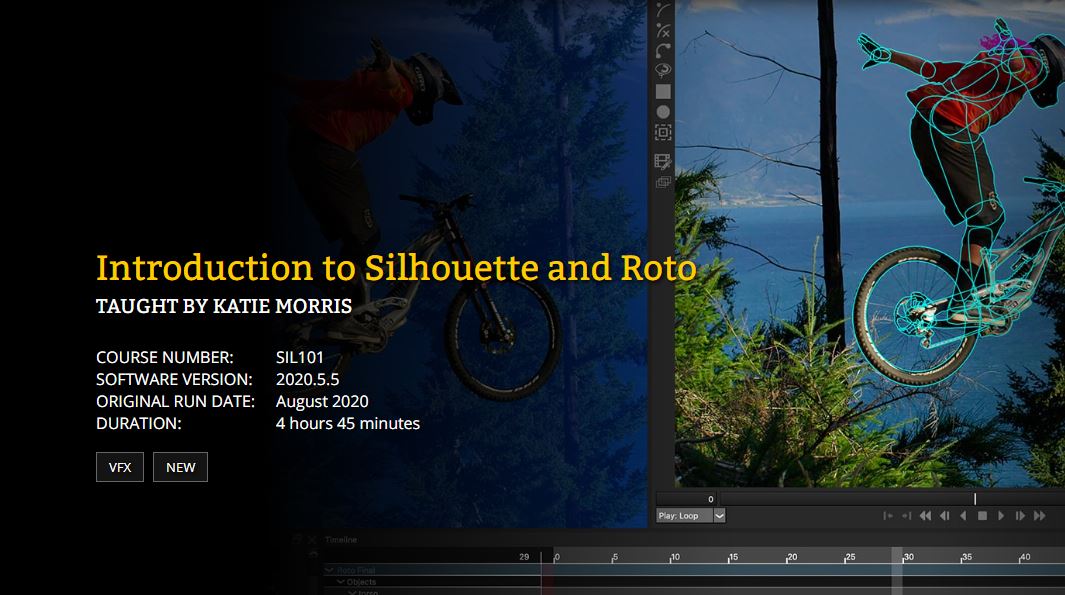
Task: Click frame 35 on the timeline ruler
Action: 967,557
